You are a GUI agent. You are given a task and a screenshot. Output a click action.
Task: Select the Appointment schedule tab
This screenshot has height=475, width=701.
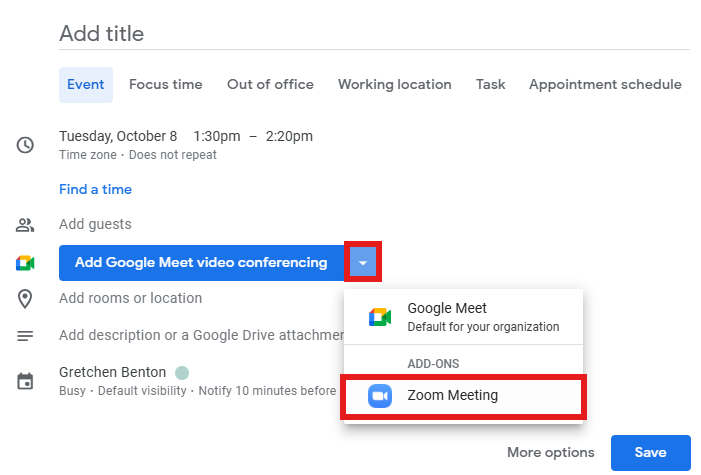tap(605, 85)
